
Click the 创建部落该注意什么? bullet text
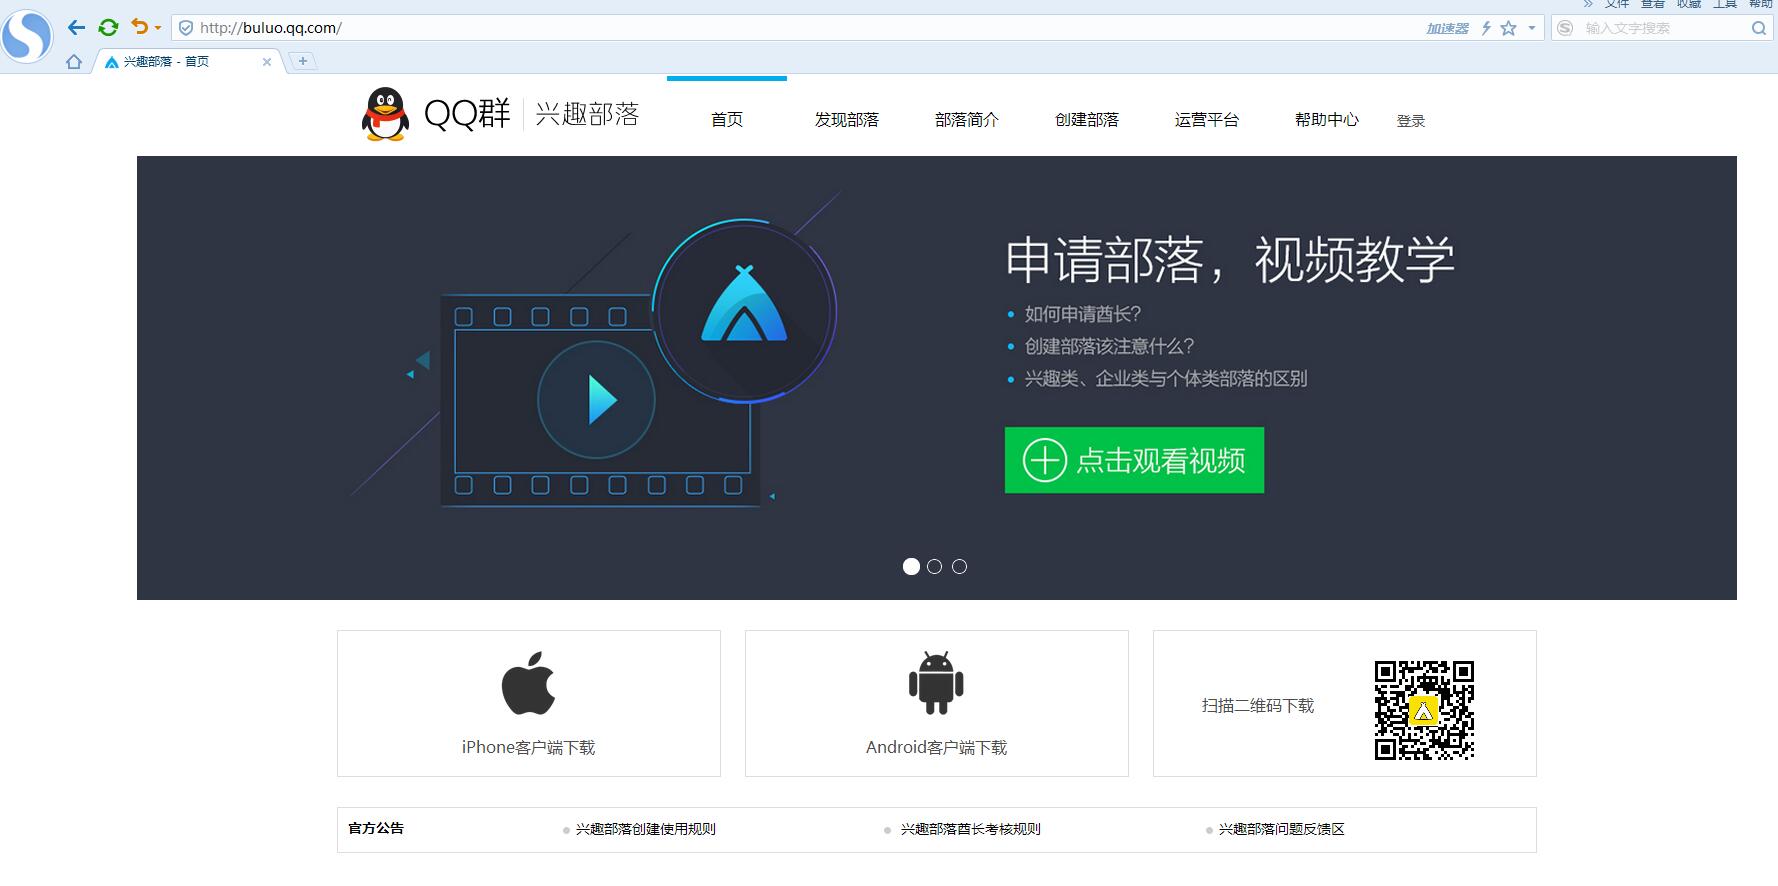coord(1109,346)
